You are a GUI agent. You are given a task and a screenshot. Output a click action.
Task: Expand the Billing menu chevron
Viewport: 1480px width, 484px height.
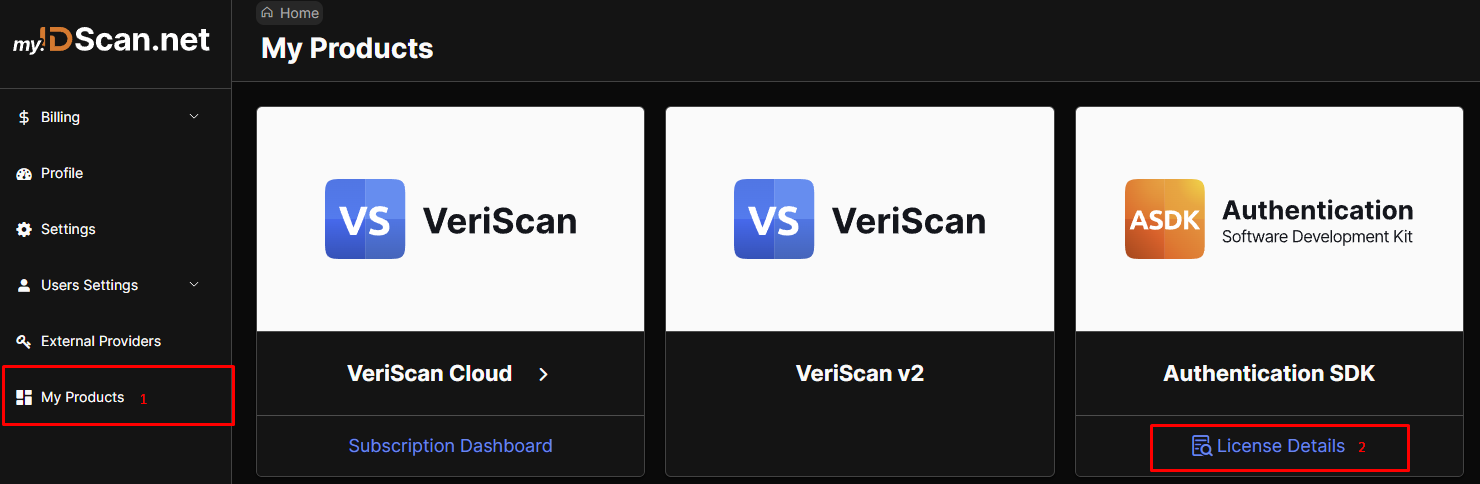click(x=194, y=117)
